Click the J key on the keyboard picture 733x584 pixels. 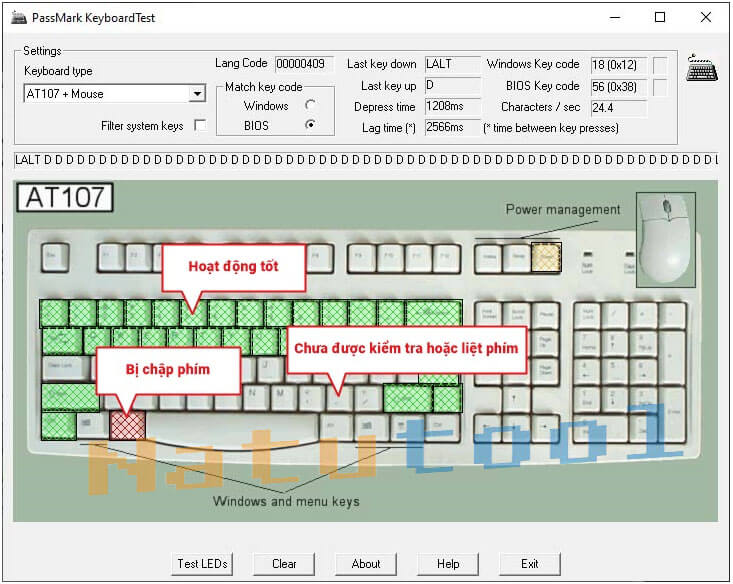270,369
